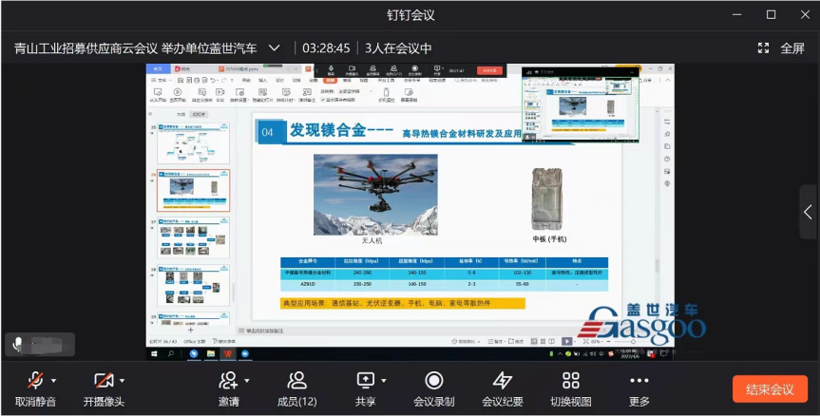Select the 首页 tab in shared WPS window
The image size is (820, 416).
(158, 69)
